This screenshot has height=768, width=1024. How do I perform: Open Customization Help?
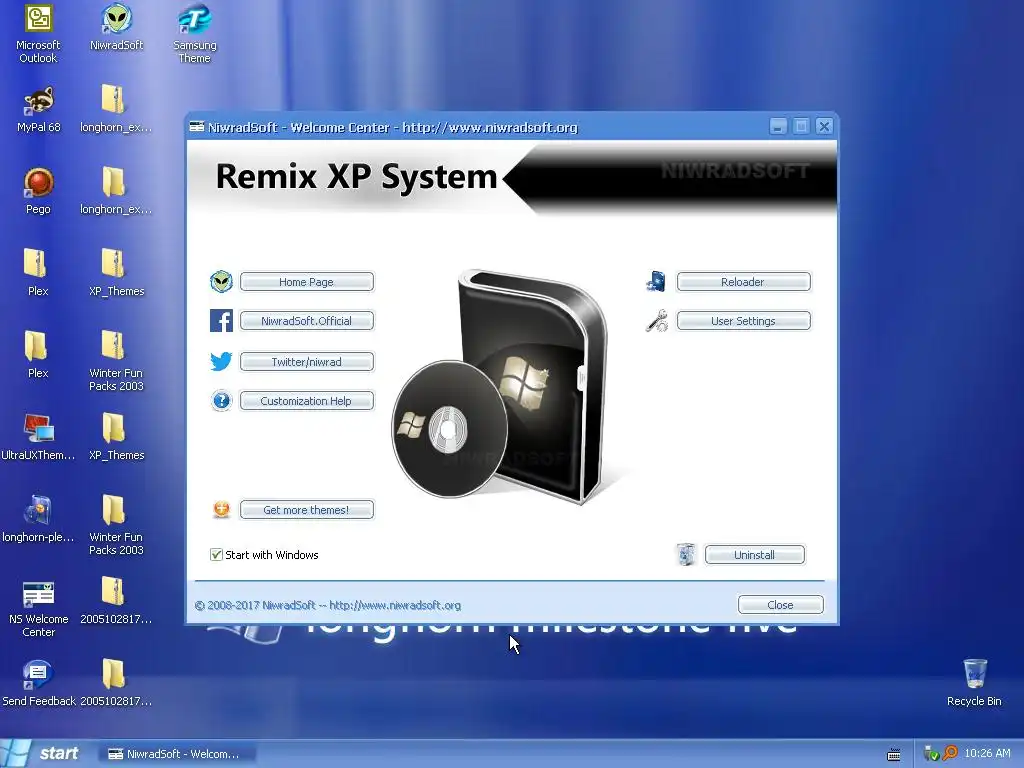coord(307,400)
